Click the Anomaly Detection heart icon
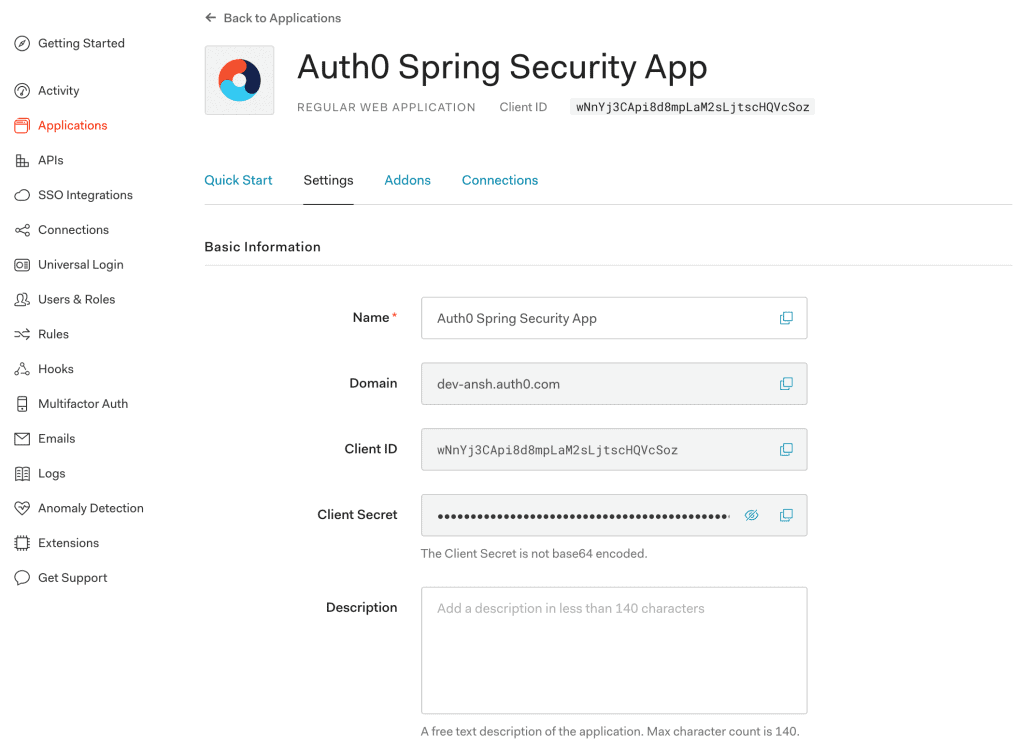 tap(22, 509)
